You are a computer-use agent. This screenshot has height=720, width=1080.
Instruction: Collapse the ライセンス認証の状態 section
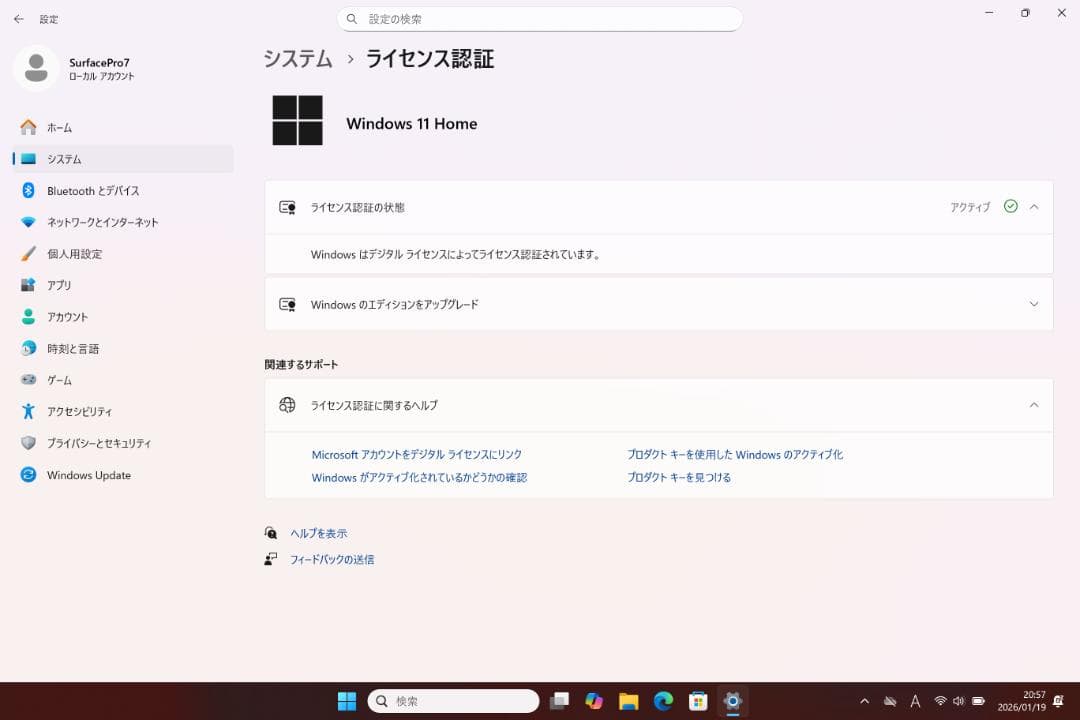pos(1034,207)
